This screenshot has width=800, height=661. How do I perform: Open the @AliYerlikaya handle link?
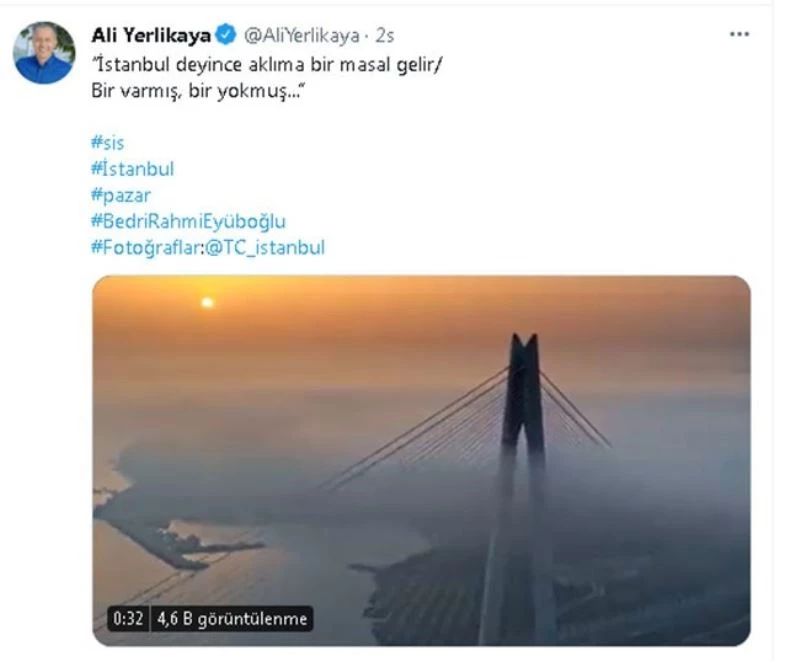tap(301, 36)
